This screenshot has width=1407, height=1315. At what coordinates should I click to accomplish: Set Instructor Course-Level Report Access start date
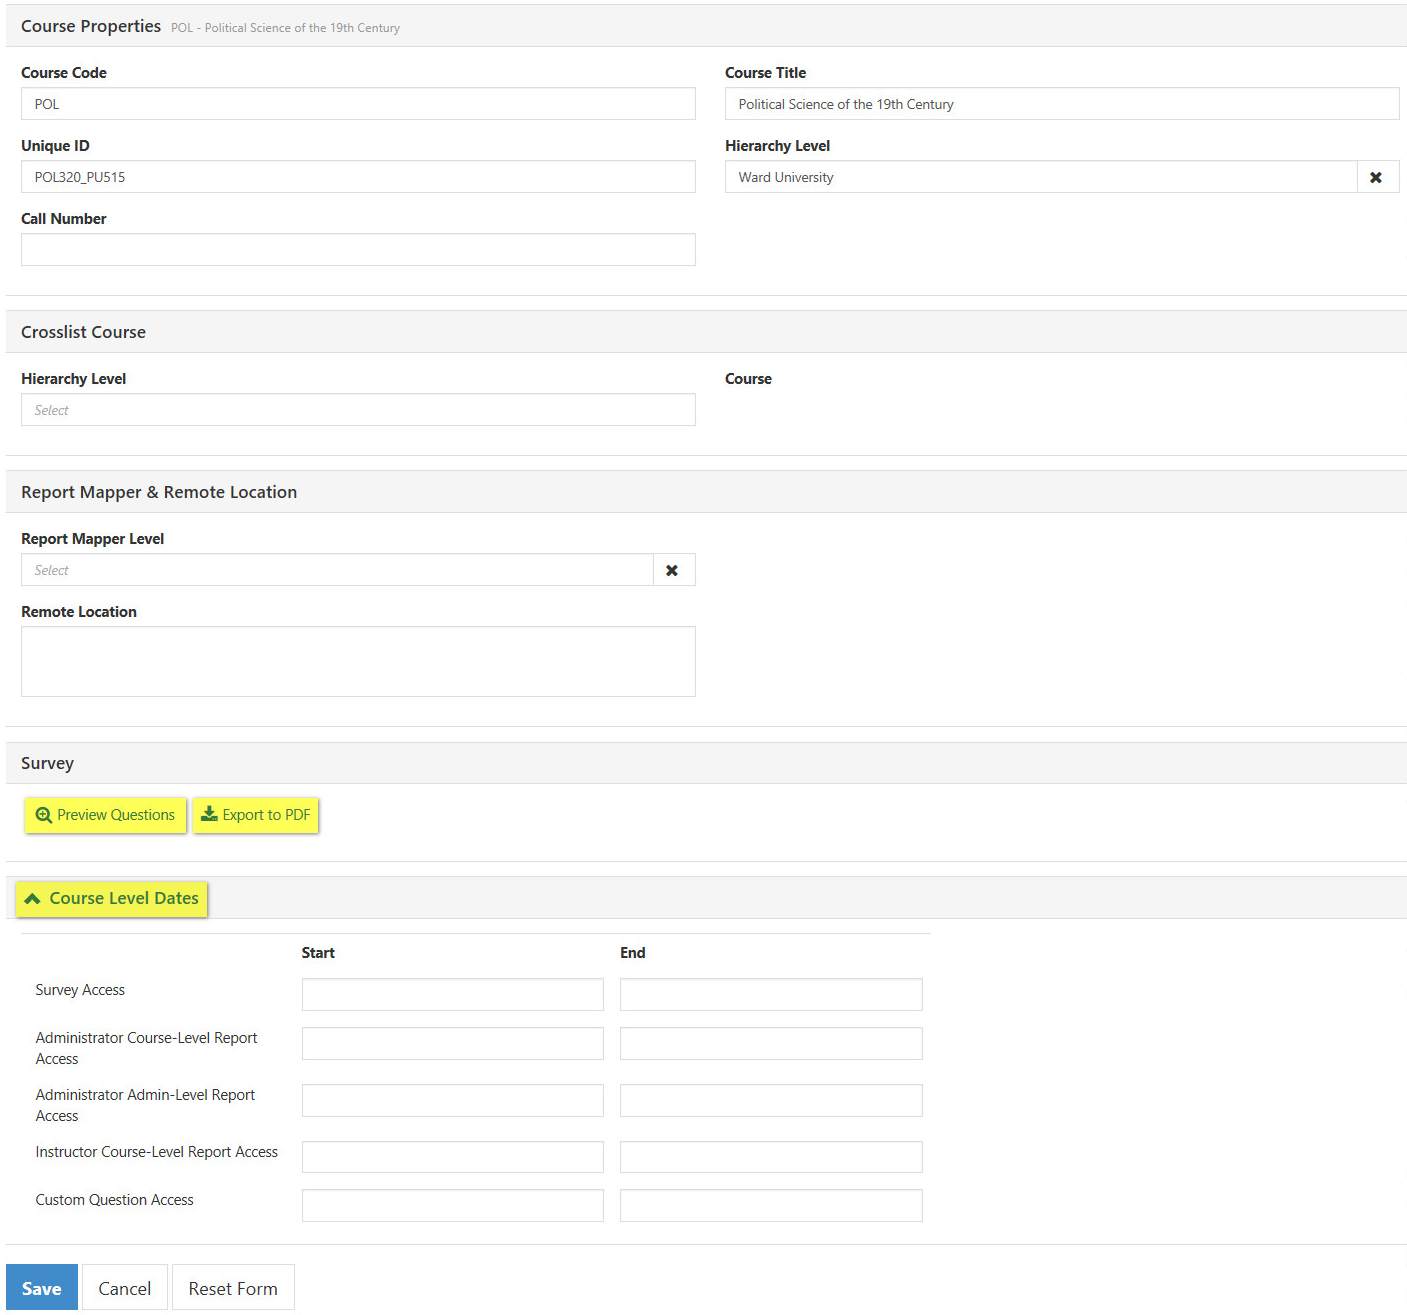click(x=453, y=1157)
